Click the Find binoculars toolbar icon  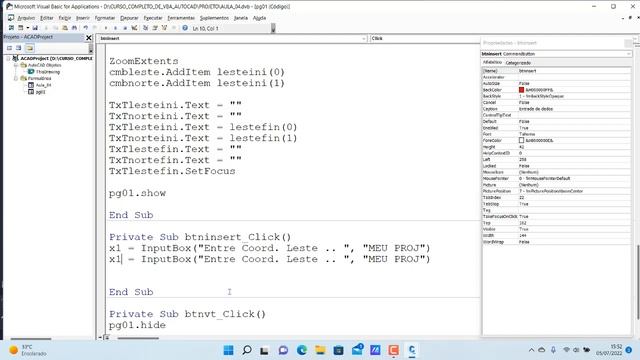coord(74,28)
